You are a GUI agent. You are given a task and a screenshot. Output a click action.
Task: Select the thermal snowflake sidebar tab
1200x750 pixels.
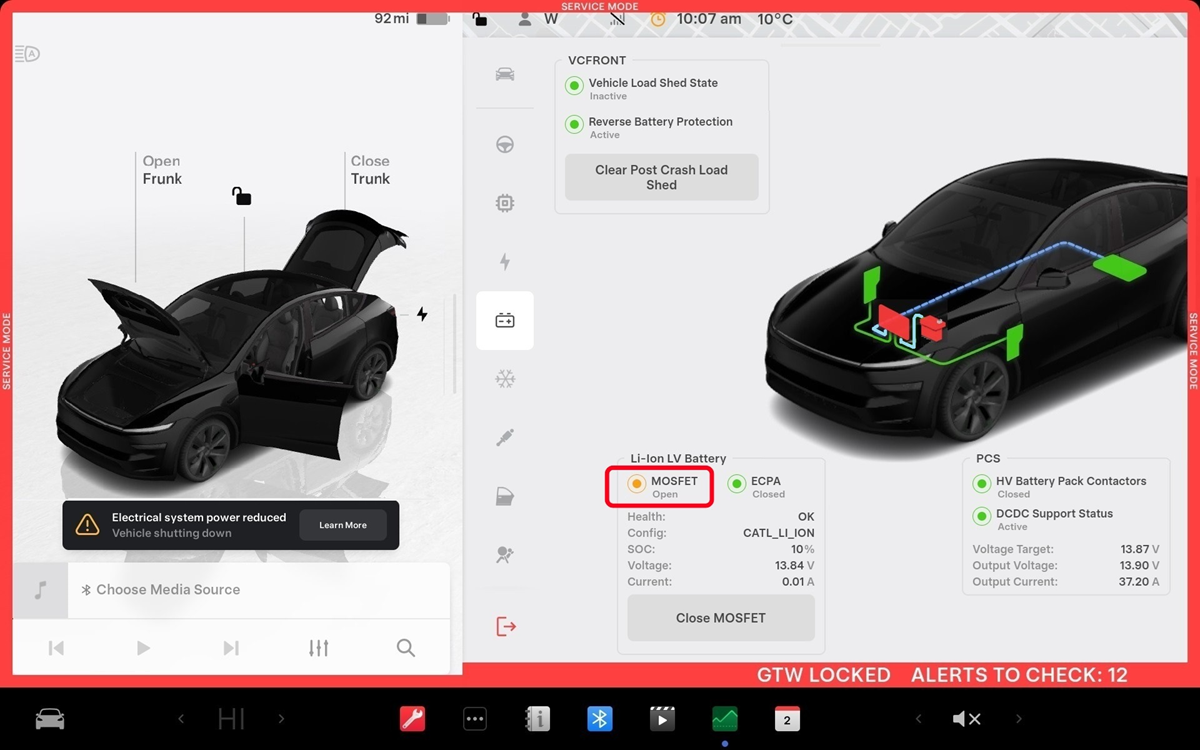tap(505, 379)
